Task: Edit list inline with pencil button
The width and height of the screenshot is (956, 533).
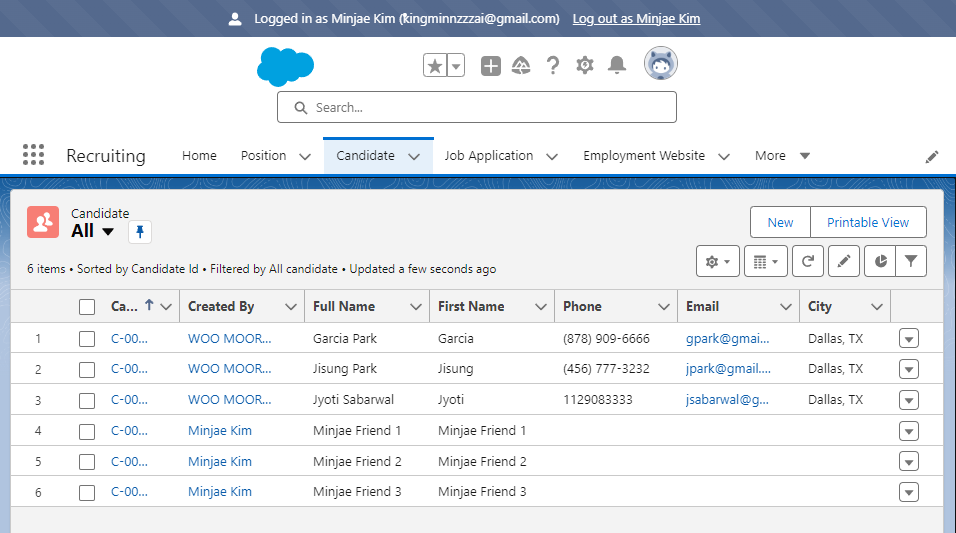Action: (844, 262)
